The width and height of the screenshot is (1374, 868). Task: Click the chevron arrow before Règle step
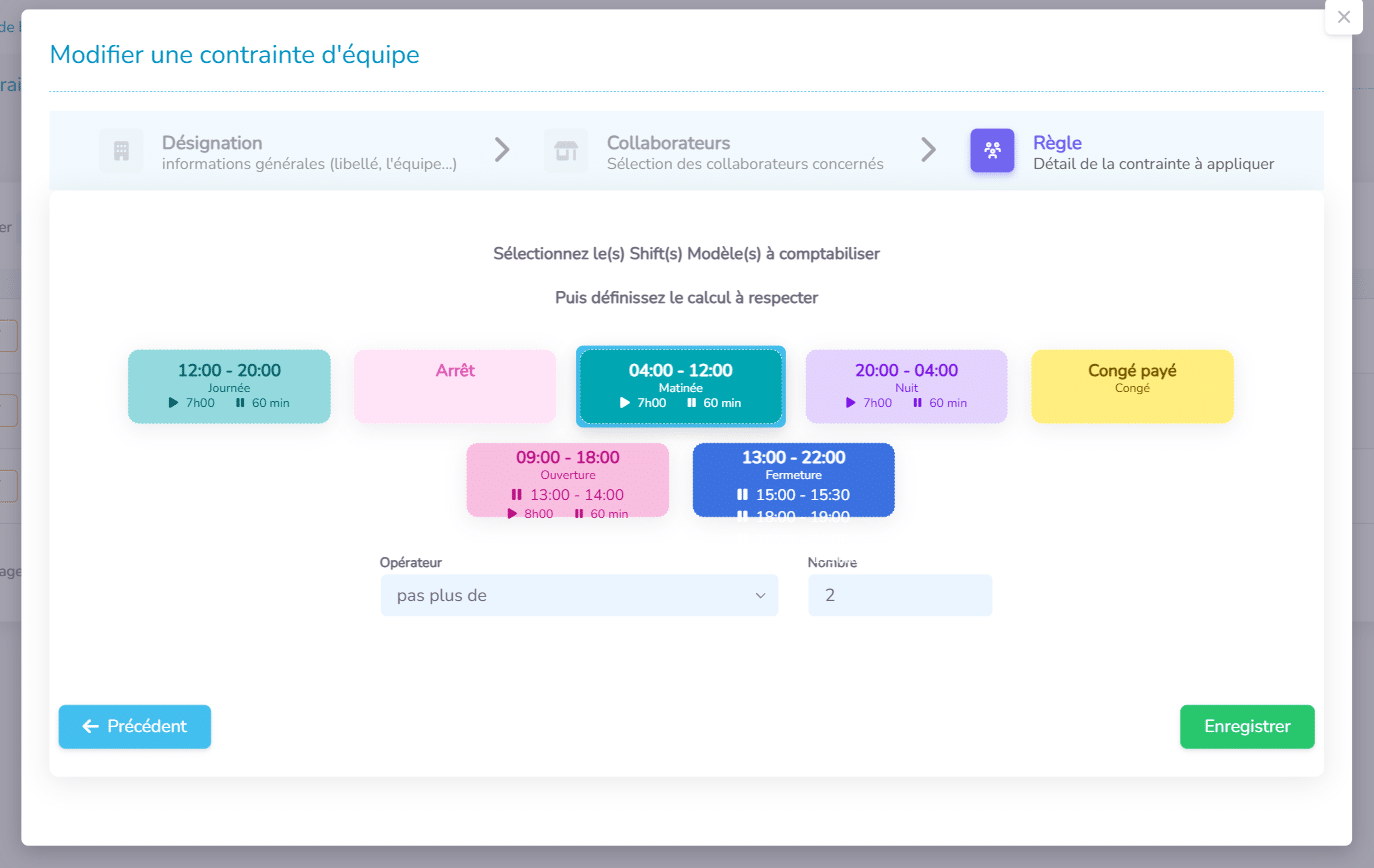(928, 150)
